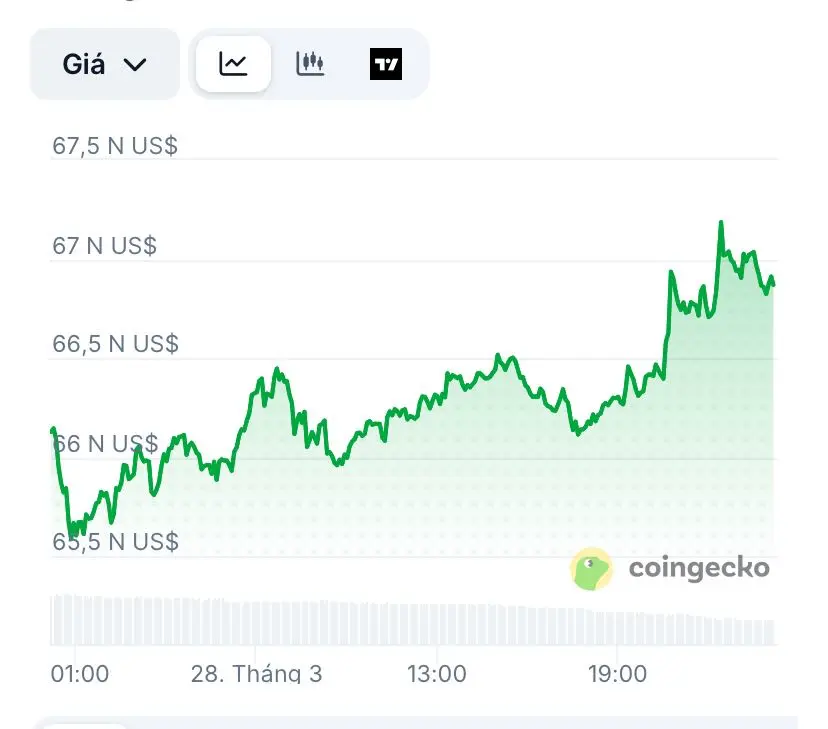Switch to candlestick chart icon
This screenshot has height=729, width=828.
(x=310, y=65)
